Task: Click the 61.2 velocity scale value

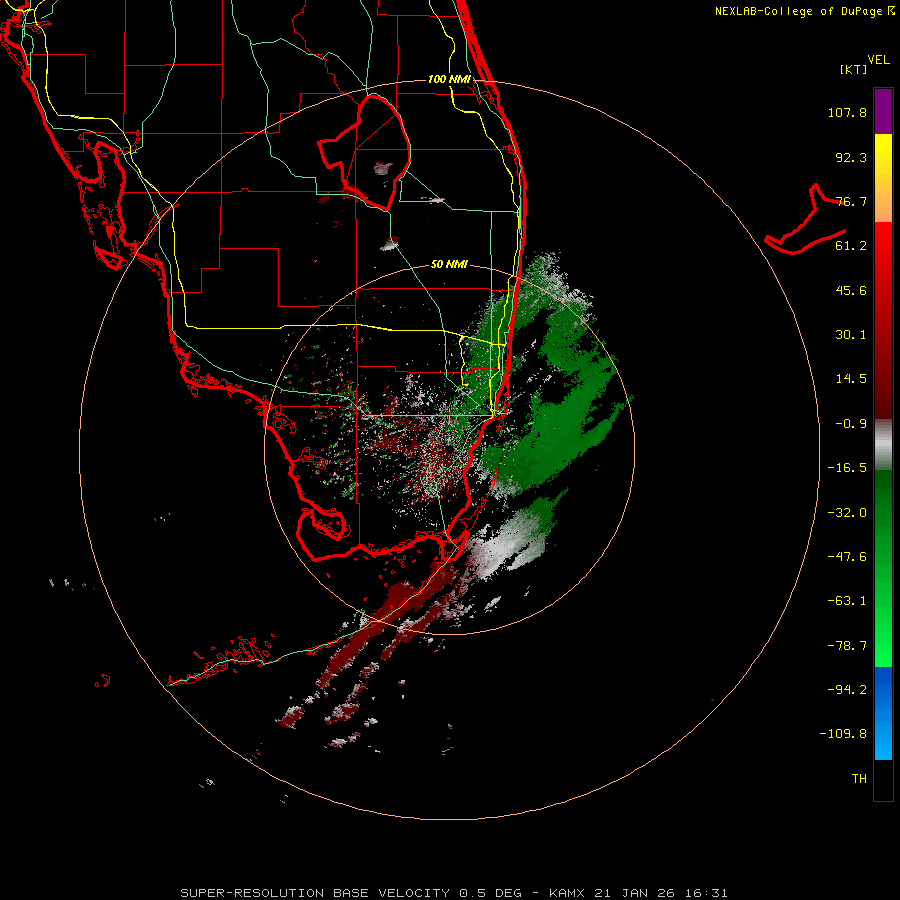Action: [x=851, y=246]
